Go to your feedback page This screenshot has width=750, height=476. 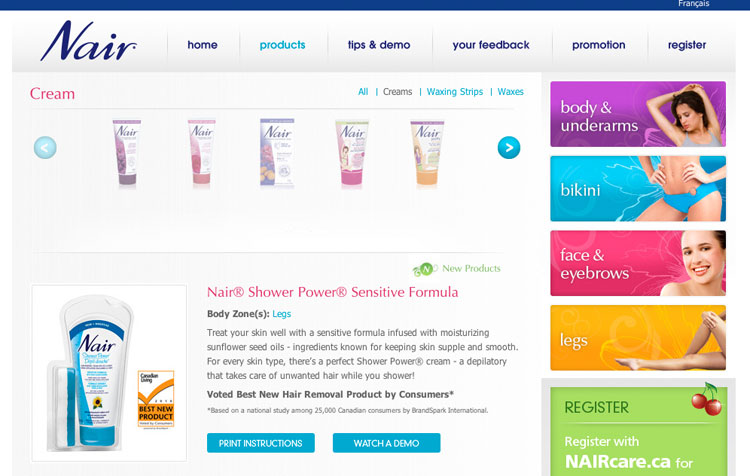pyautogui.click(x=491, y=45)
